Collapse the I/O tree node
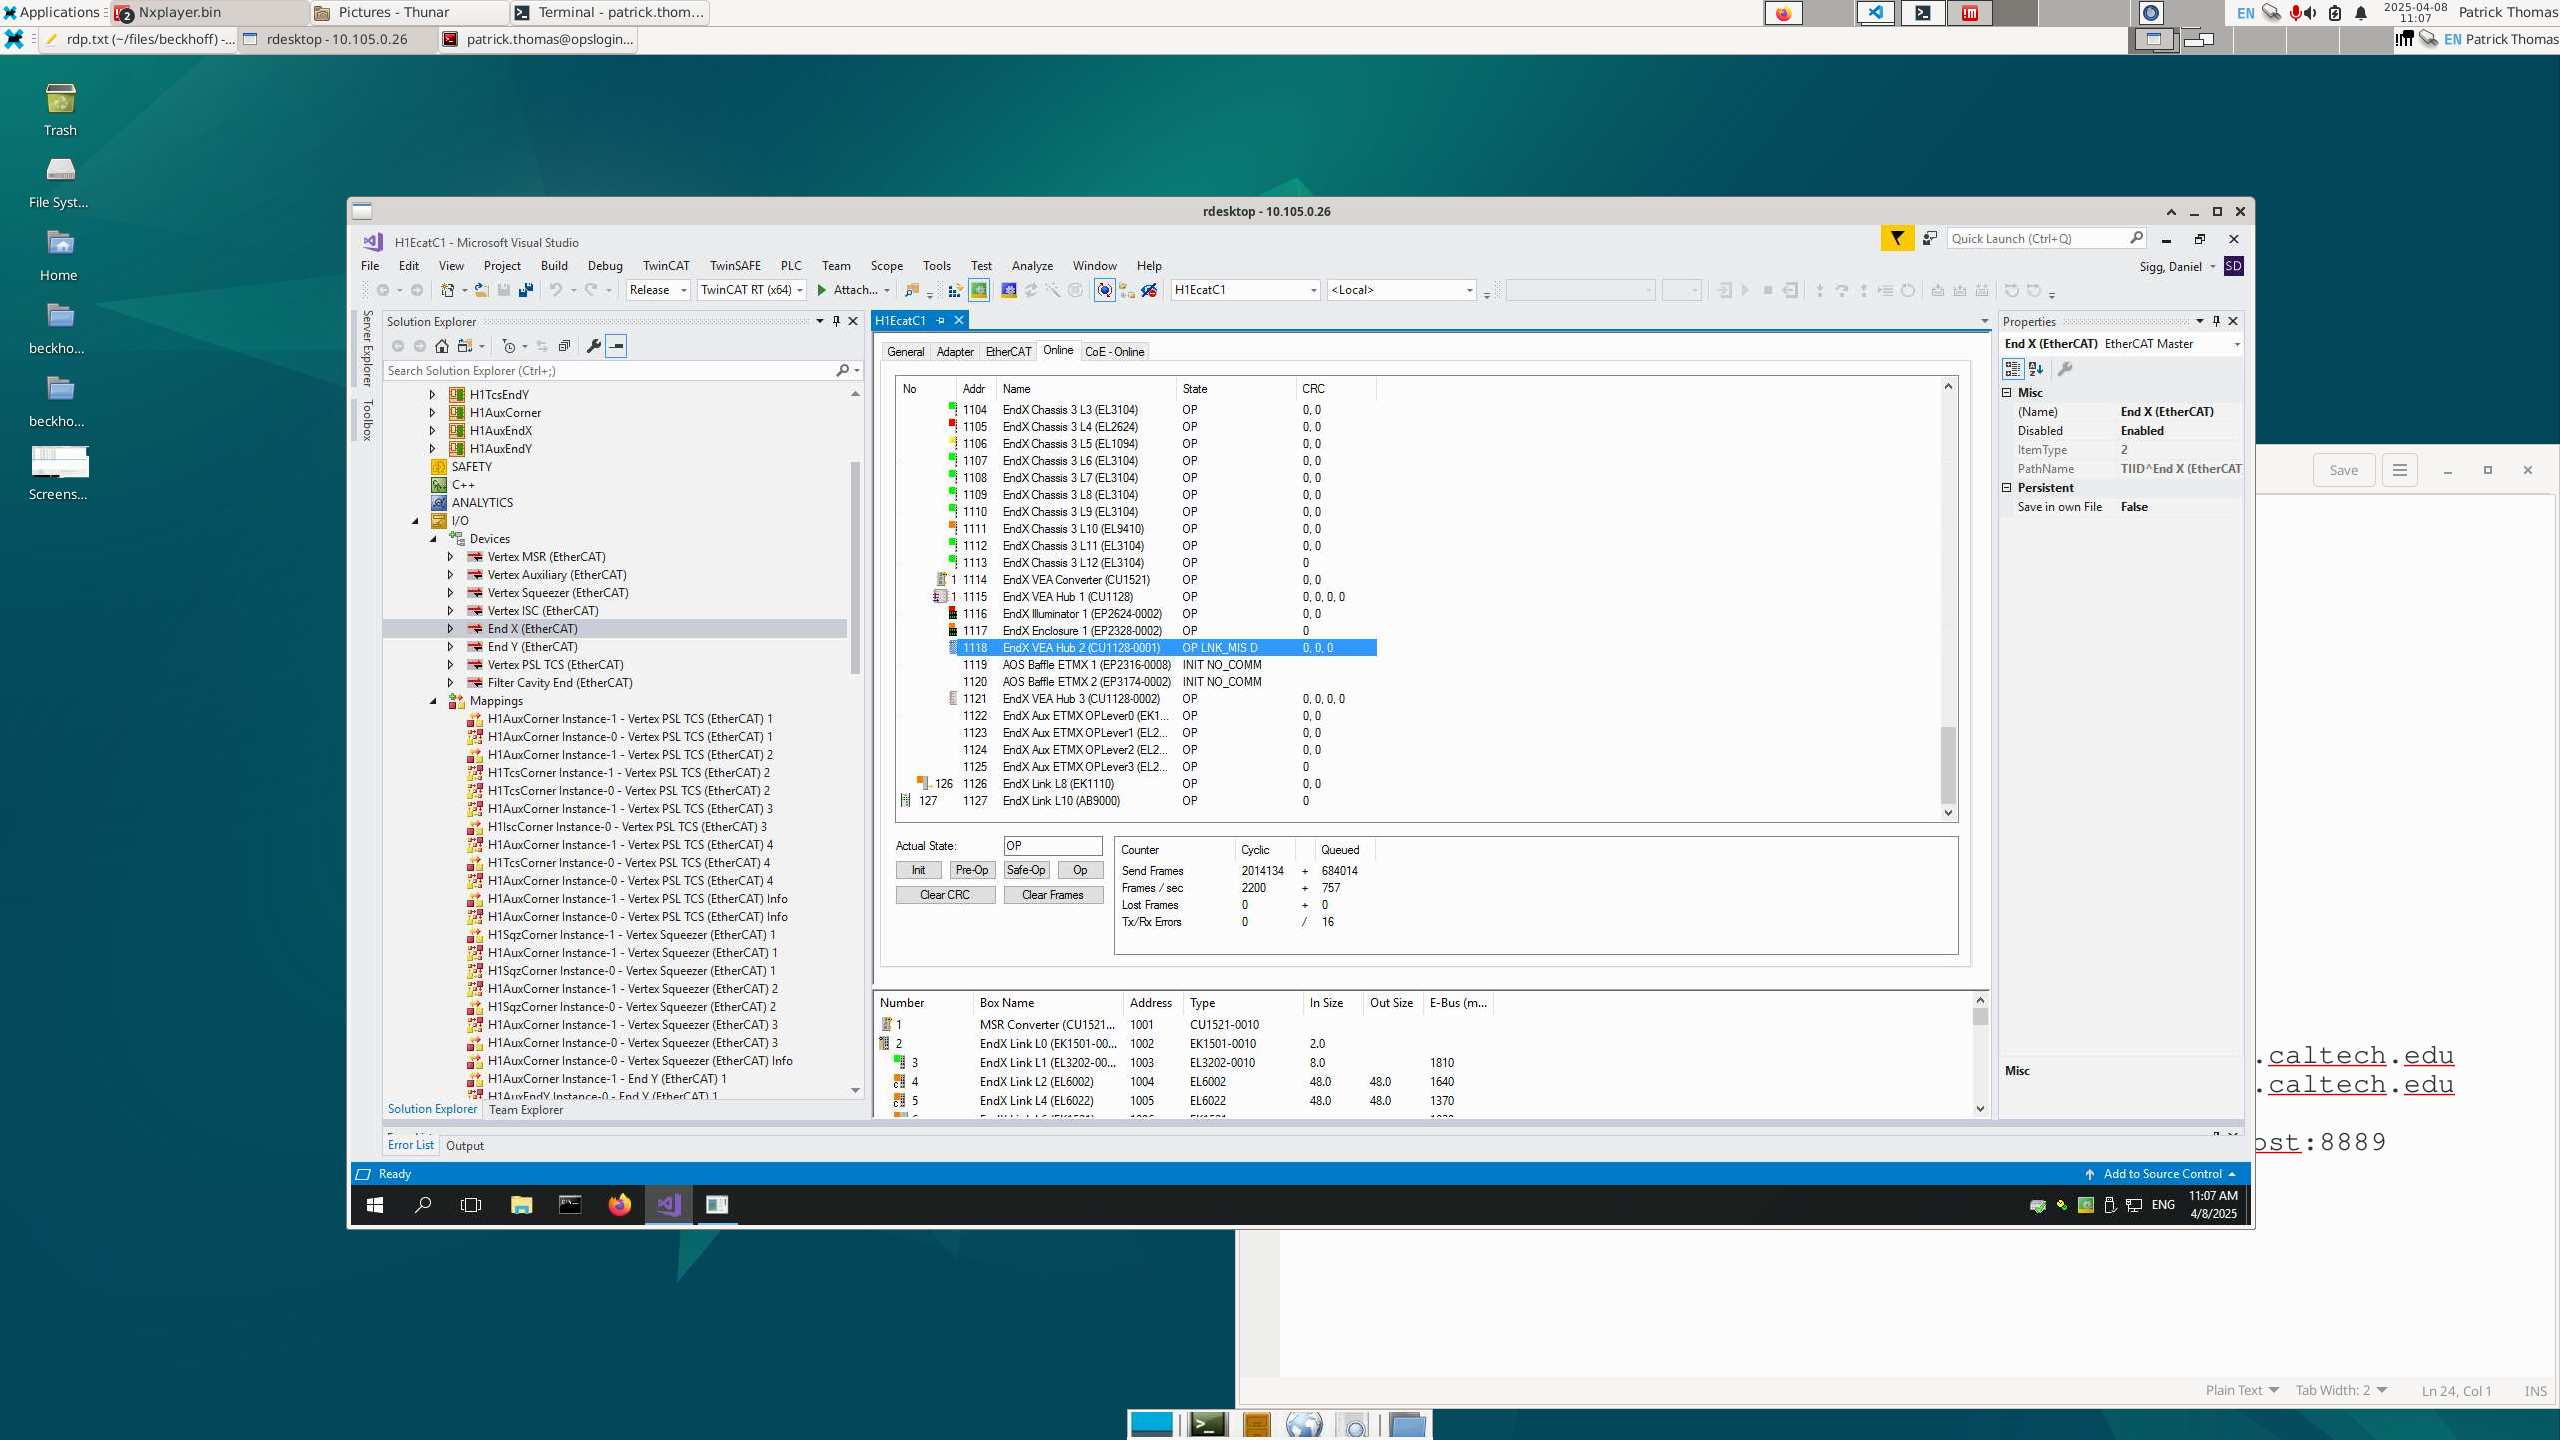 pyautogui.click(x=415, y=521)
